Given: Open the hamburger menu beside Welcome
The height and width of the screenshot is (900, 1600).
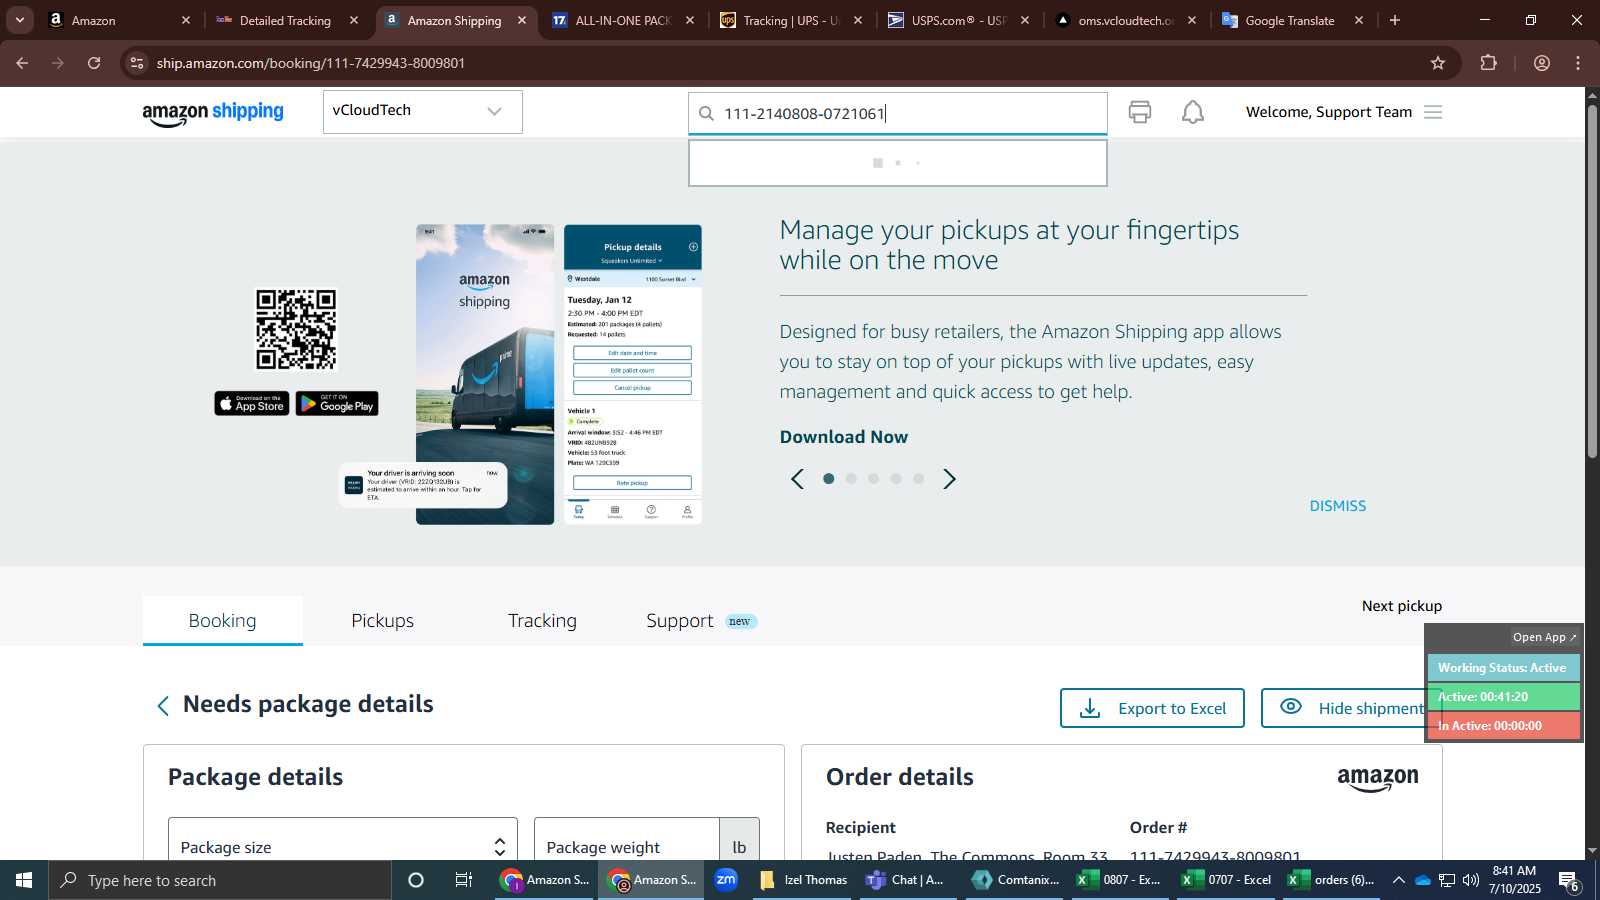Looking at the screenshot, I should coord(1433,112).
